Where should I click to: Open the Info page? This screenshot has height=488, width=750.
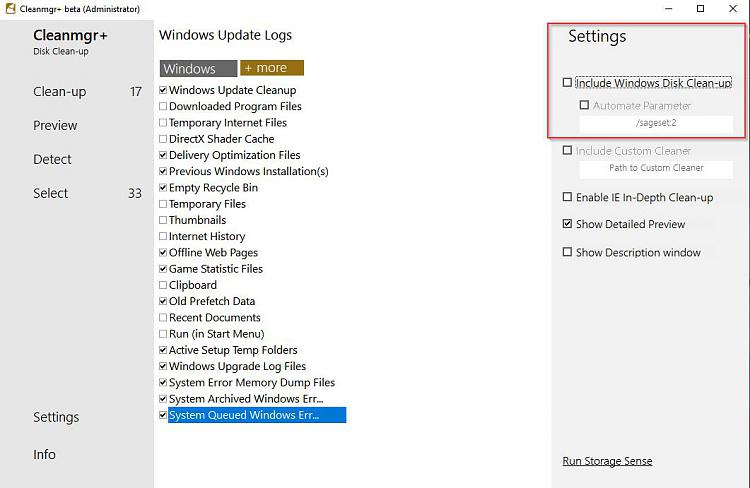tap(44, 455)
